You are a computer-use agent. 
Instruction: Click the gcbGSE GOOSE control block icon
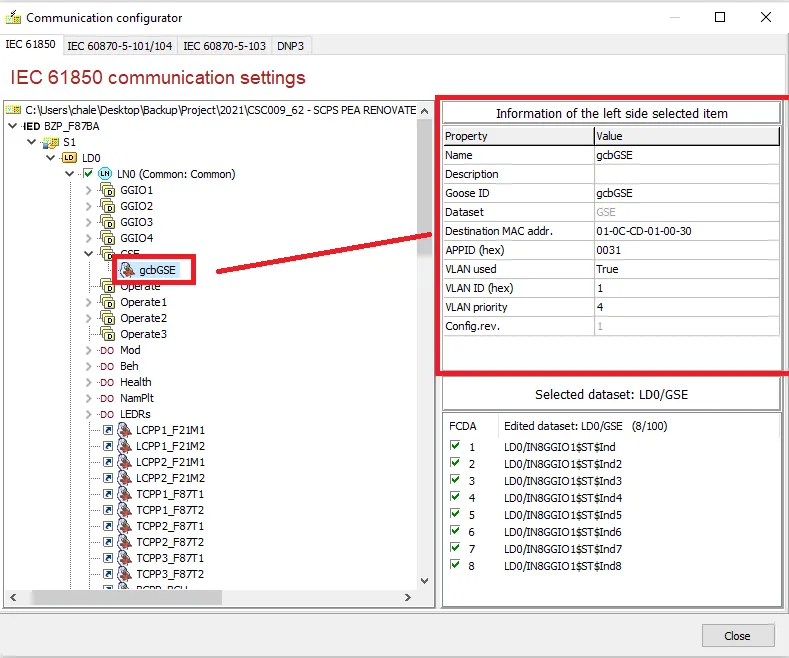(x=127, y=270)
